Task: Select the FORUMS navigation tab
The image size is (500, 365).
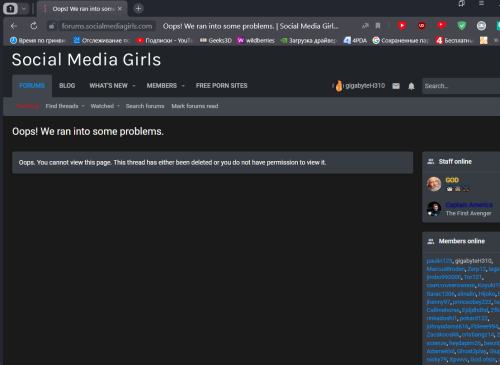Action: [32, 86]
